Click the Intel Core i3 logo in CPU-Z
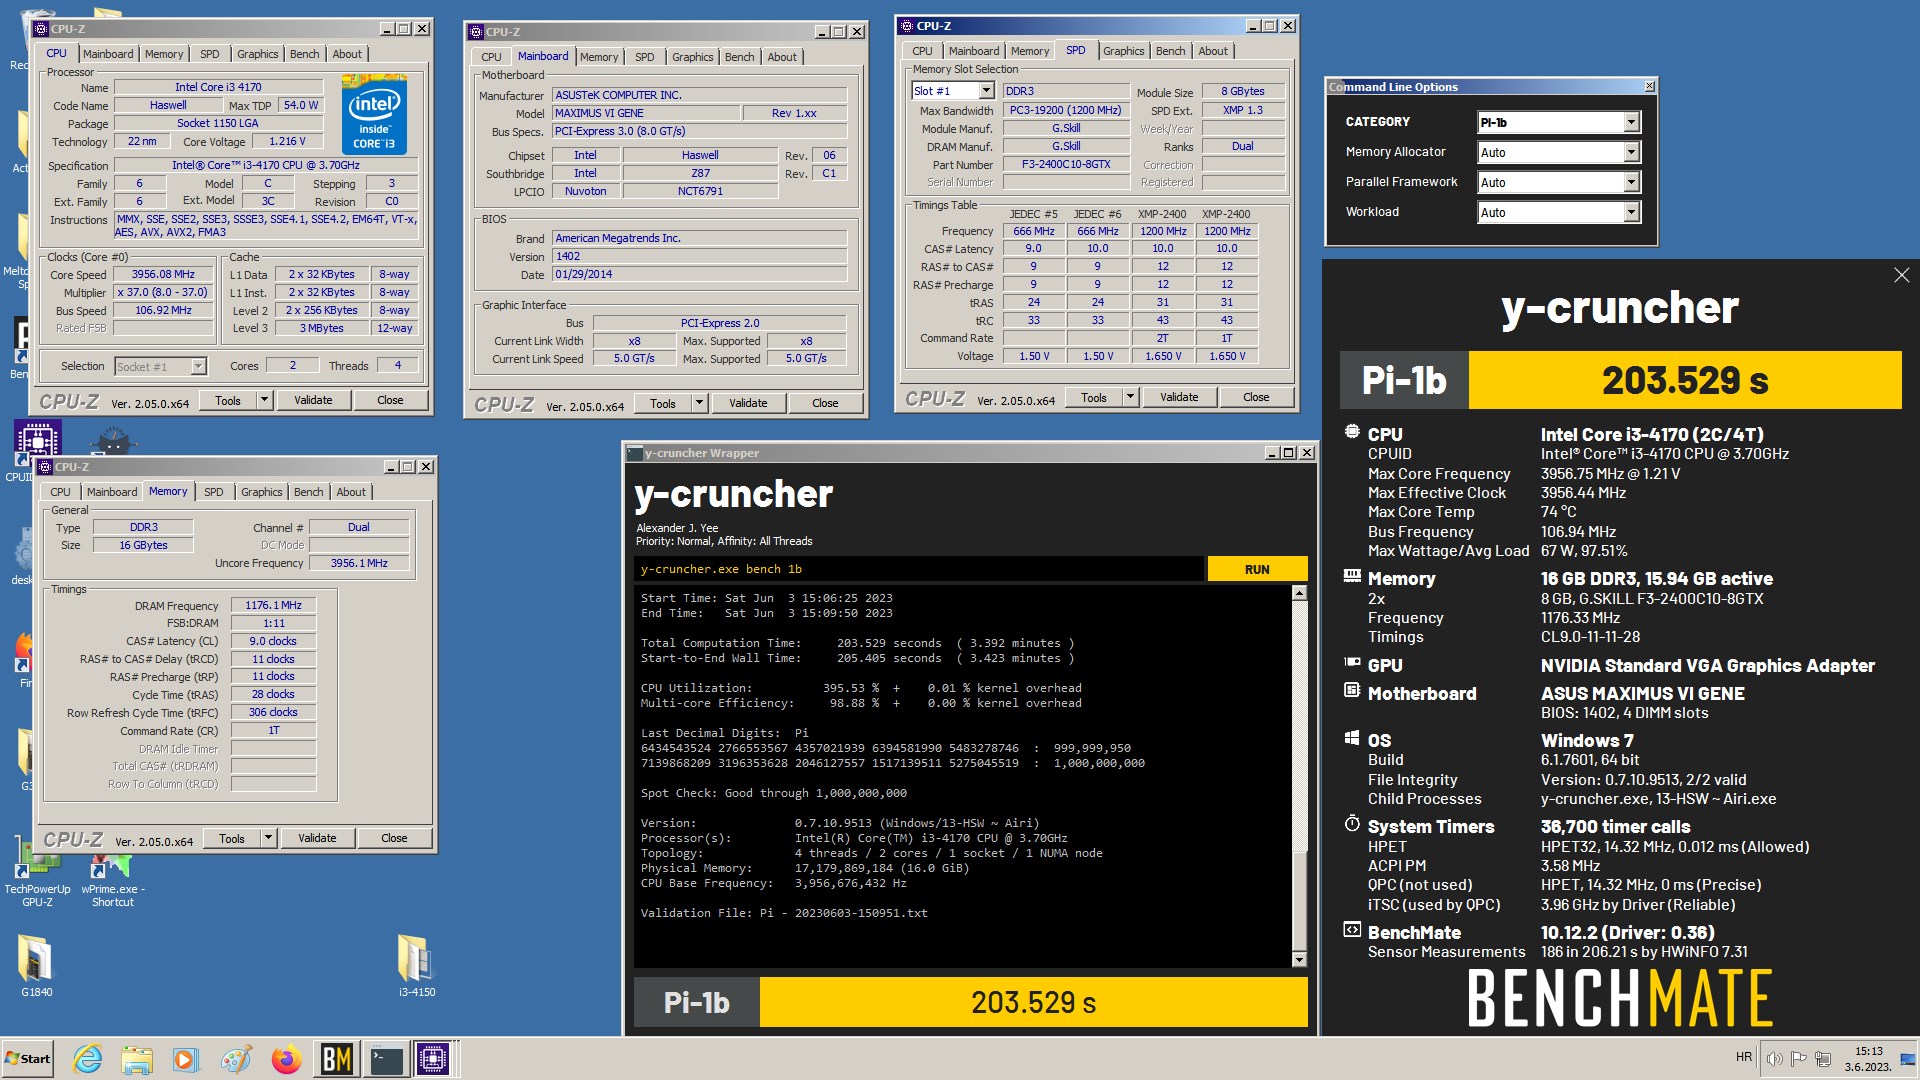 [x=374, y=115]
